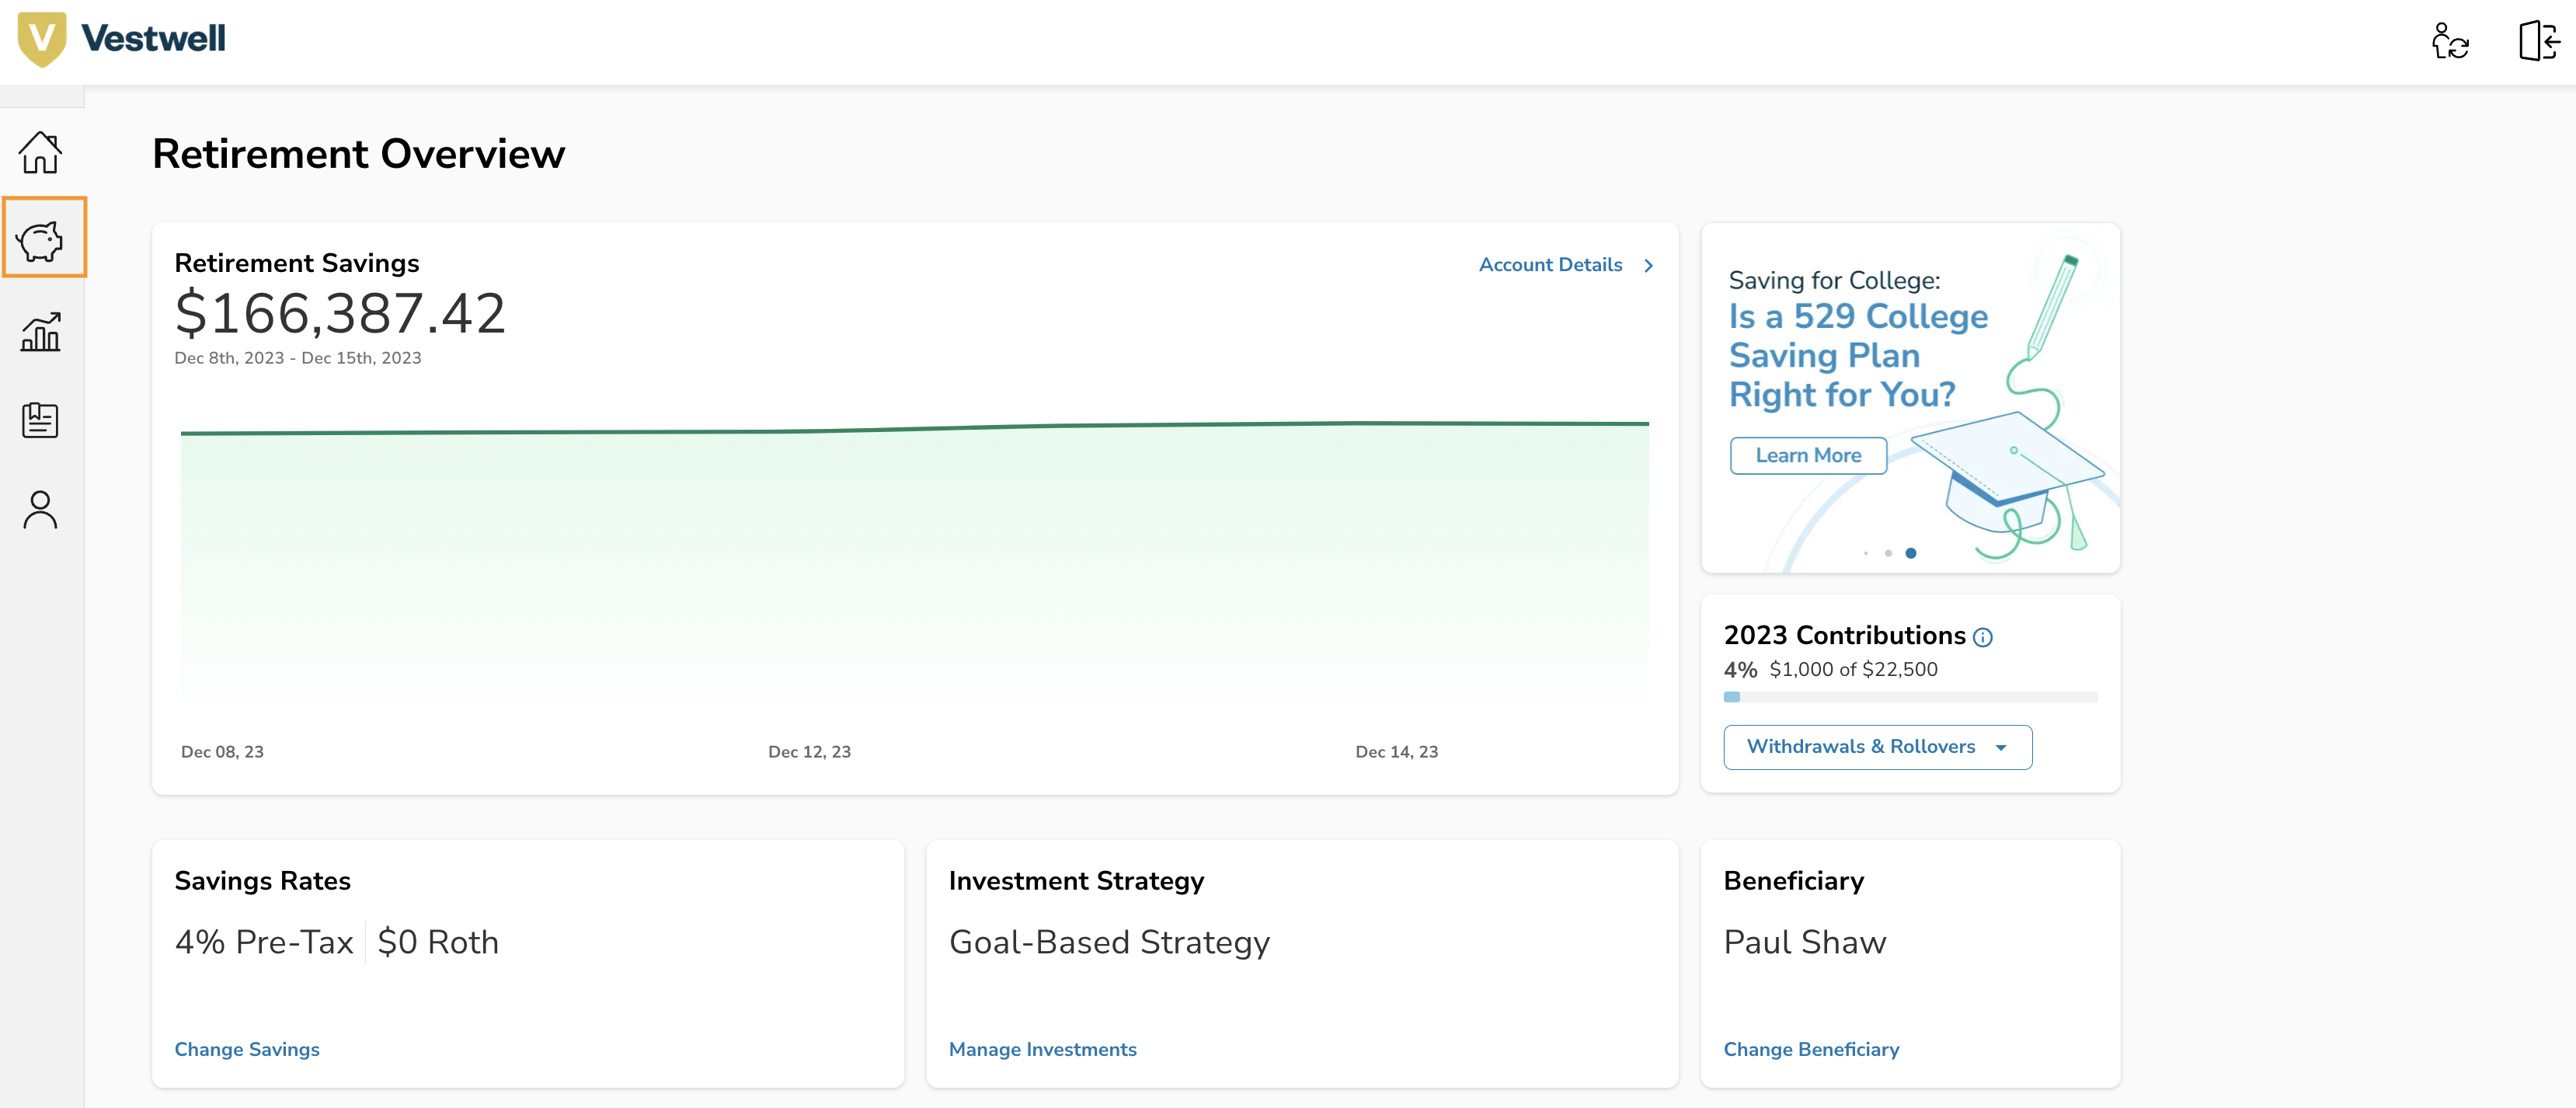Select the third carousel dot
Screen dimensions: 2576x1108
[1912, 552]
